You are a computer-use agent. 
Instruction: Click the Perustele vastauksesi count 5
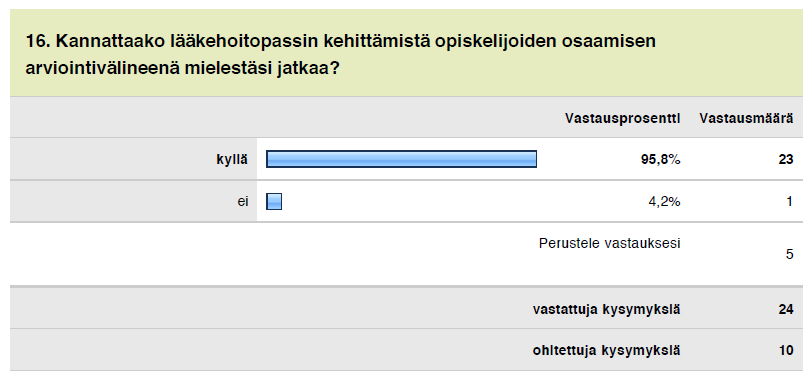(789, 254)
